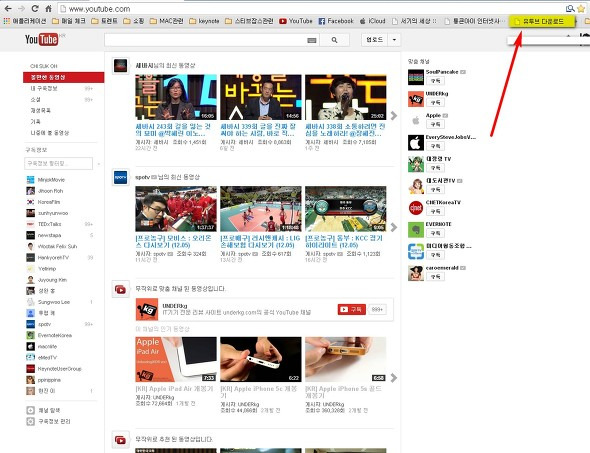Click the upload button
This screenshot has width=590, height=453.
click(x=374, y=40)
